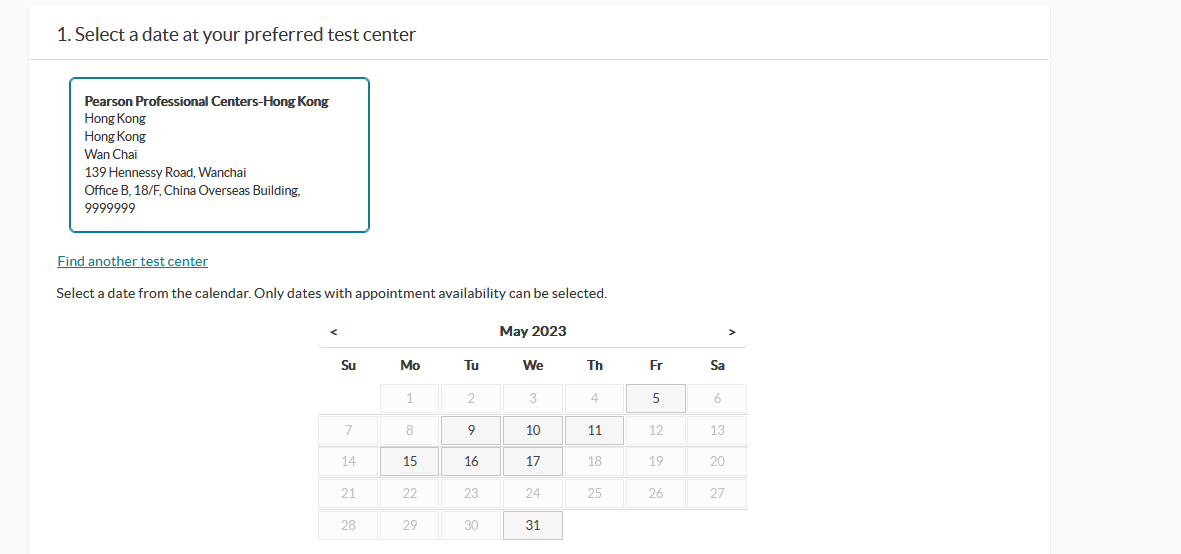This screenshot has width=1181, height=554.
Task: Choose May 10 in the calendar
Action: (533, 431)
